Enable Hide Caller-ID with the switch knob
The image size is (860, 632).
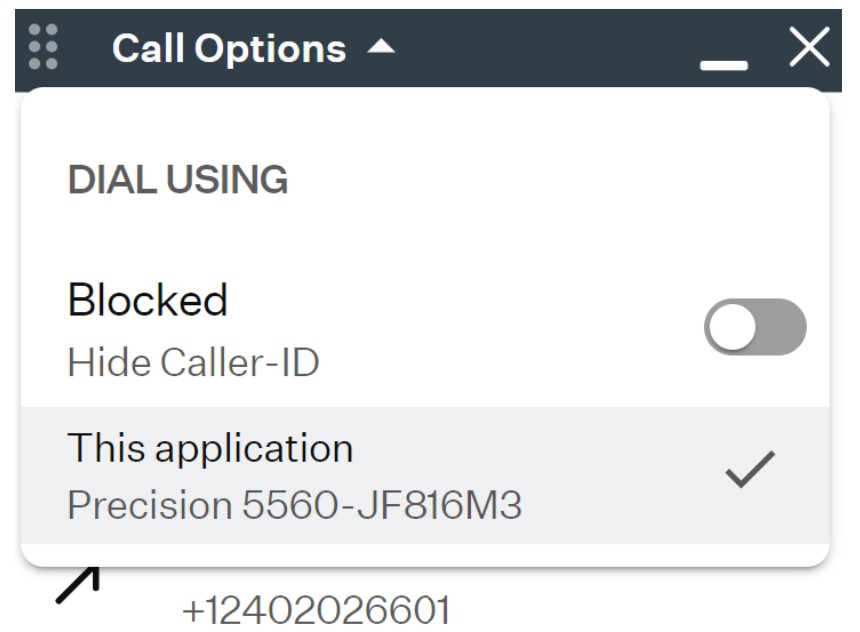click(x=732, y=327)
